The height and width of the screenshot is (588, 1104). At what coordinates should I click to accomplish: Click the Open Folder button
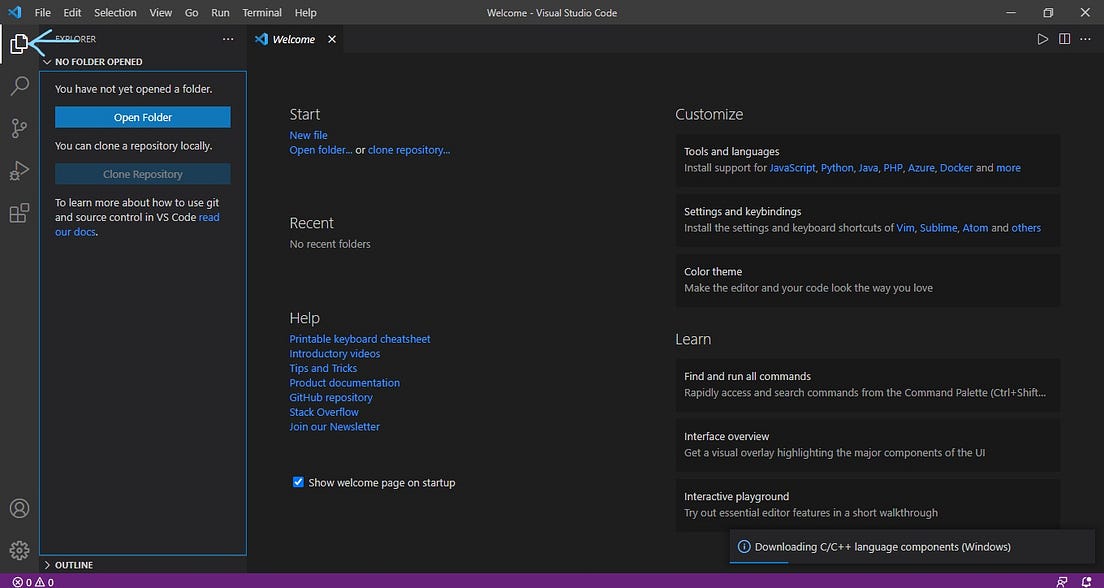143,118
